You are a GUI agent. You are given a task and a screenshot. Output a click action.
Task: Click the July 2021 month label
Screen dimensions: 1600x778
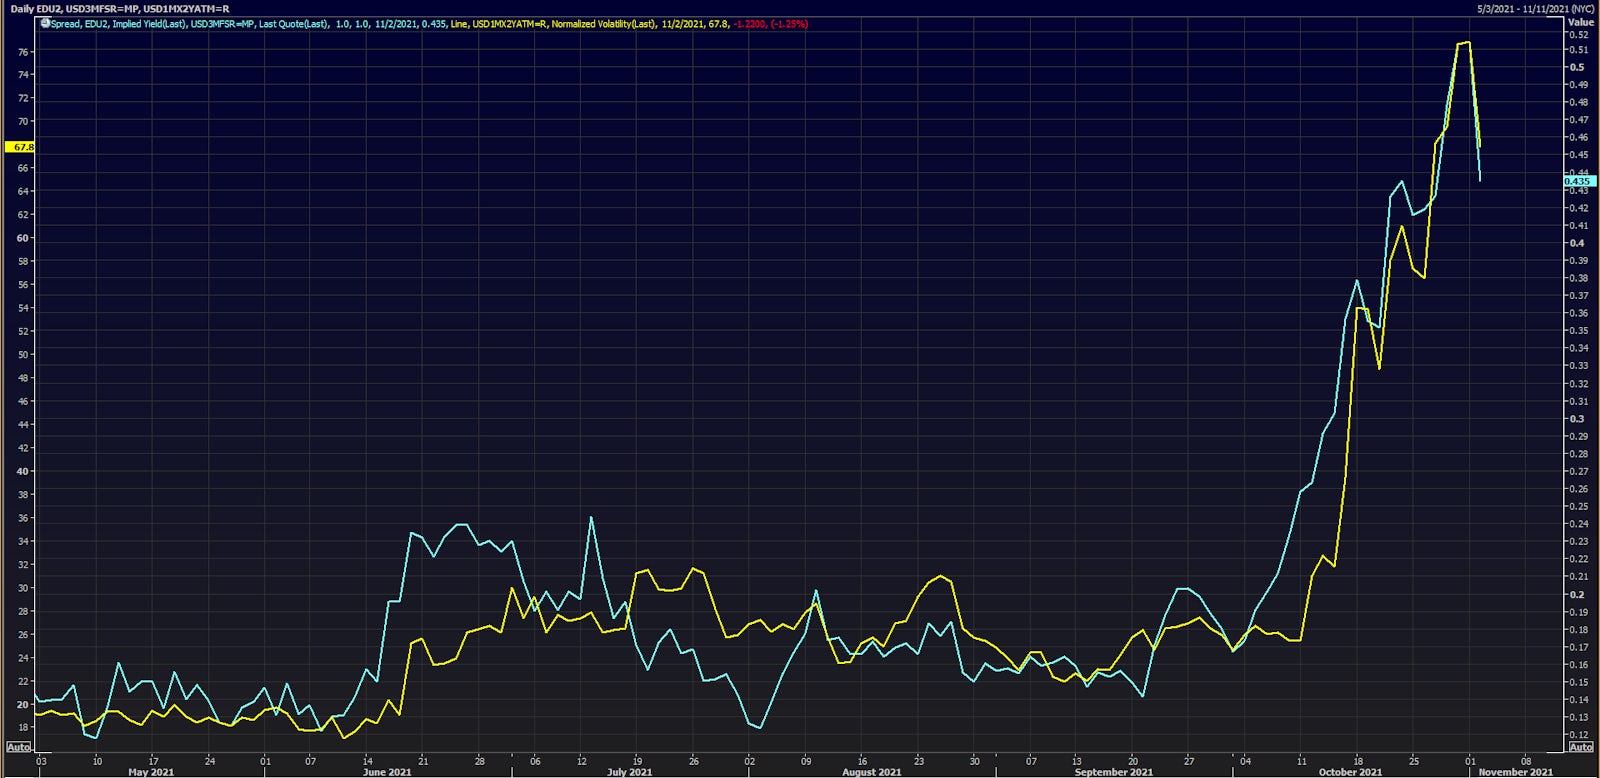(x=629, y=772)
